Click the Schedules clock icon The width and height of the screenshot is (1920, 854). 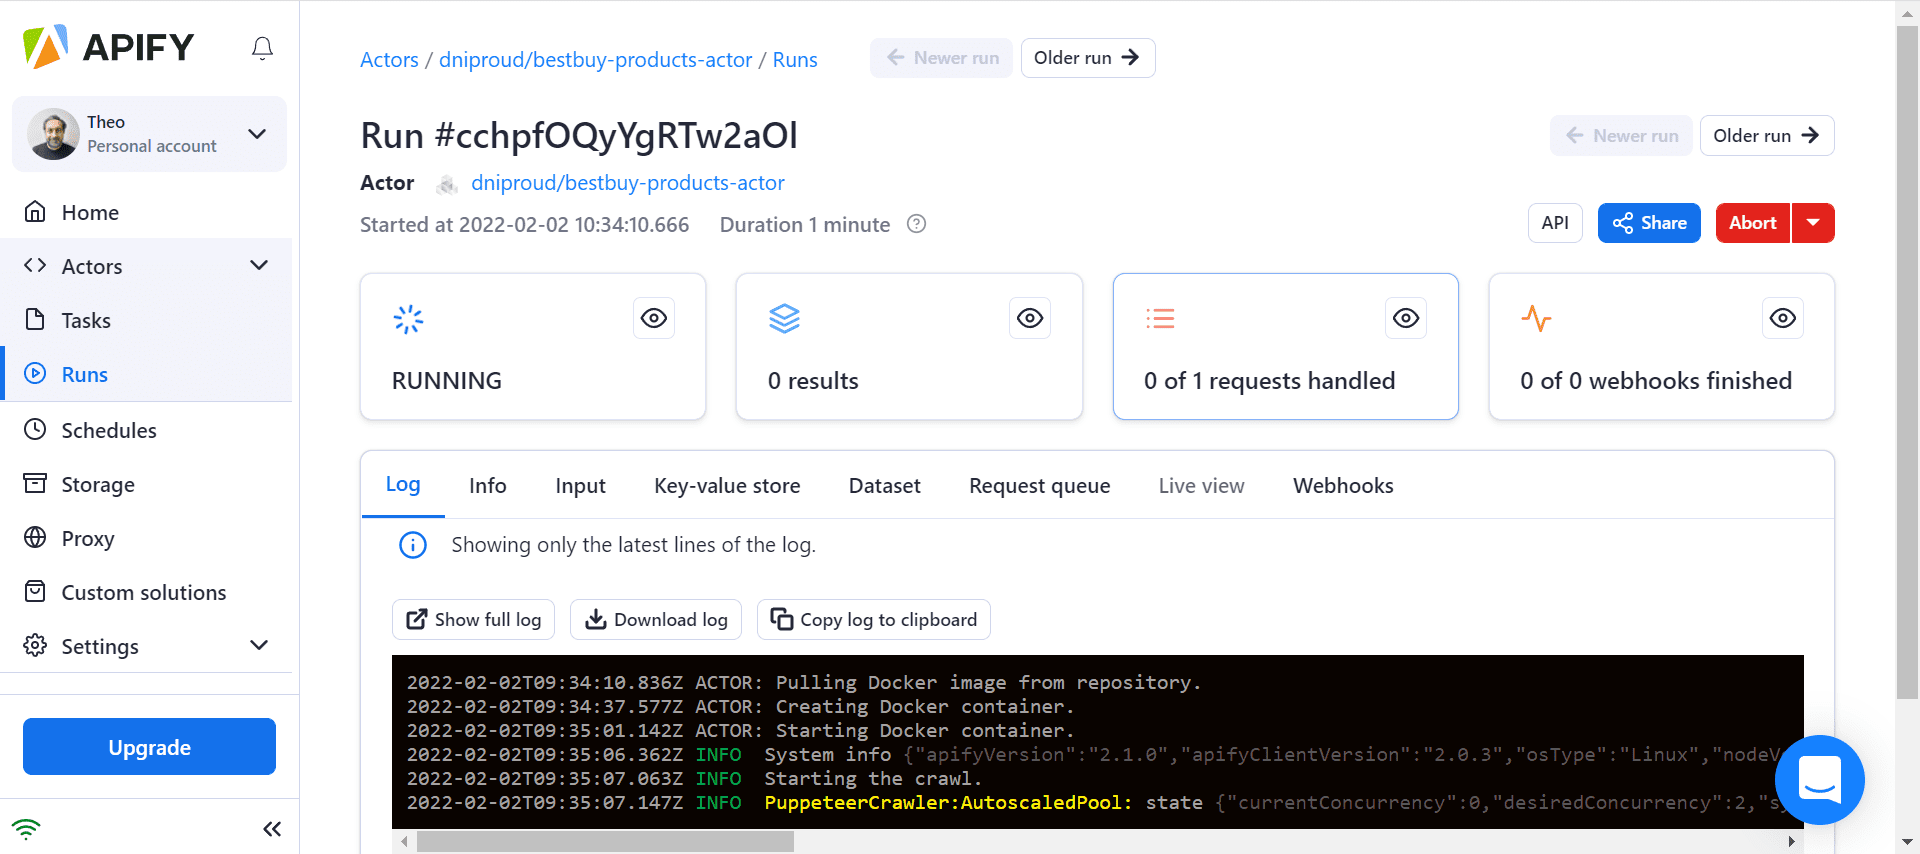(x=35, y=430)
